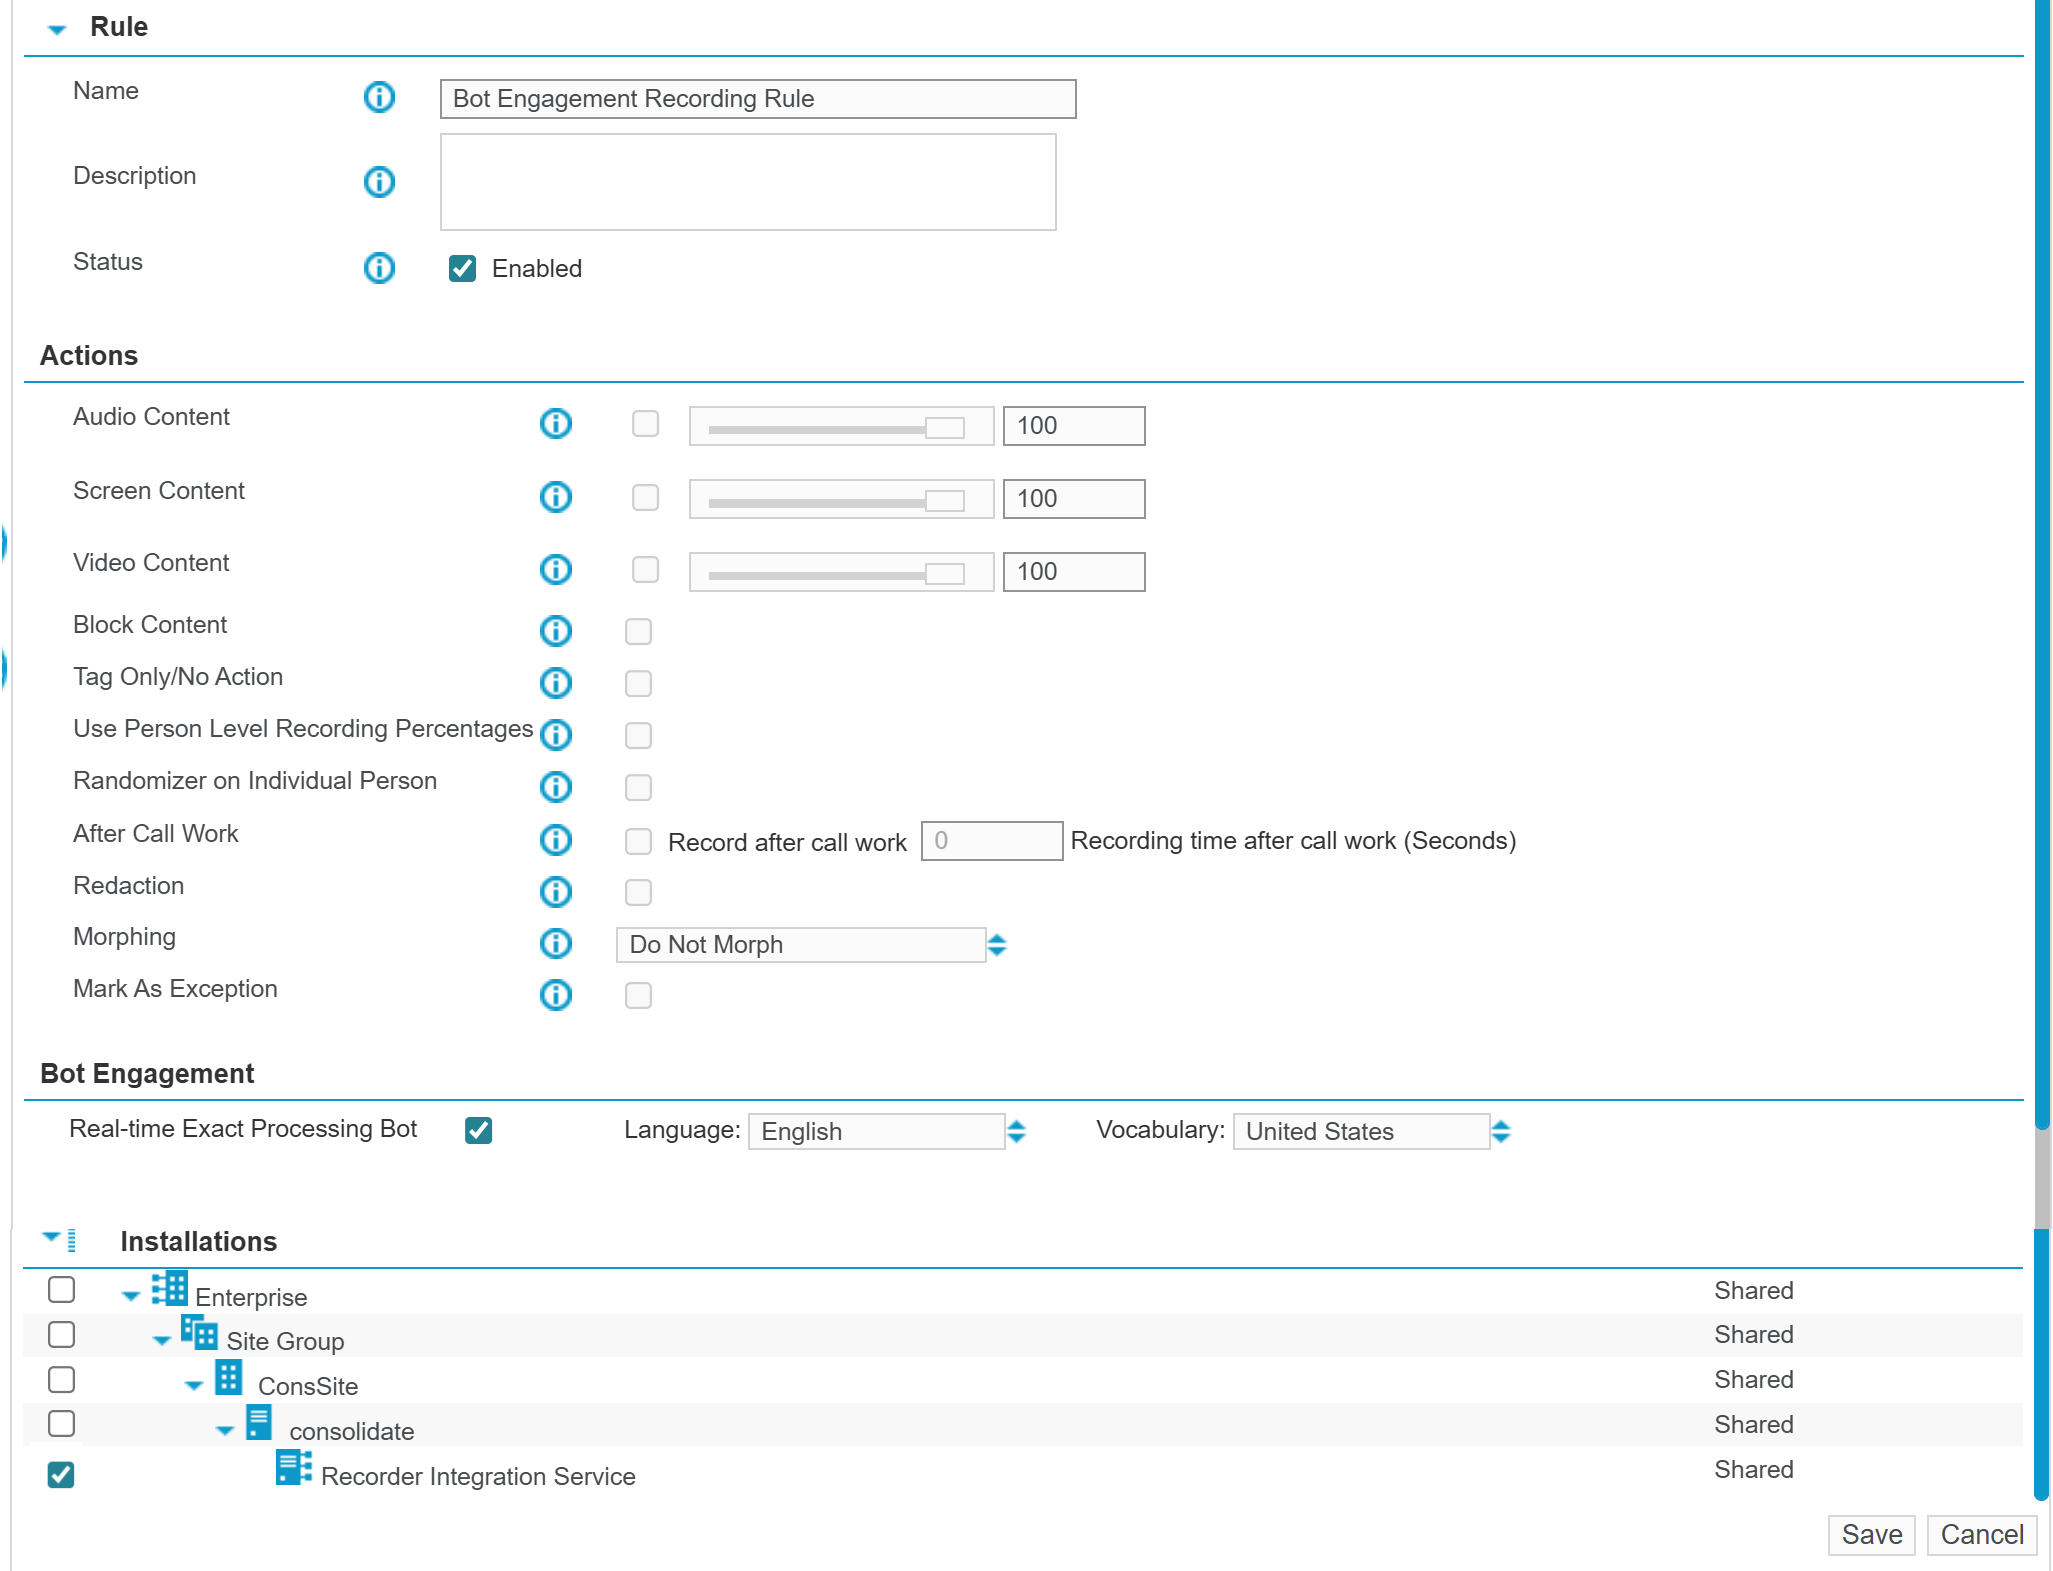The width and height of the screenshot is (2053, 1571).
Task: Check the Record after call work option
Action: pos(638,841)
